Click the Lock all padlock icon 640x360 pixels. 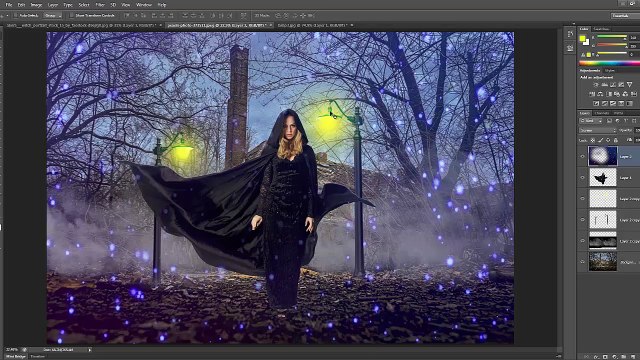[x=616, y=140]
